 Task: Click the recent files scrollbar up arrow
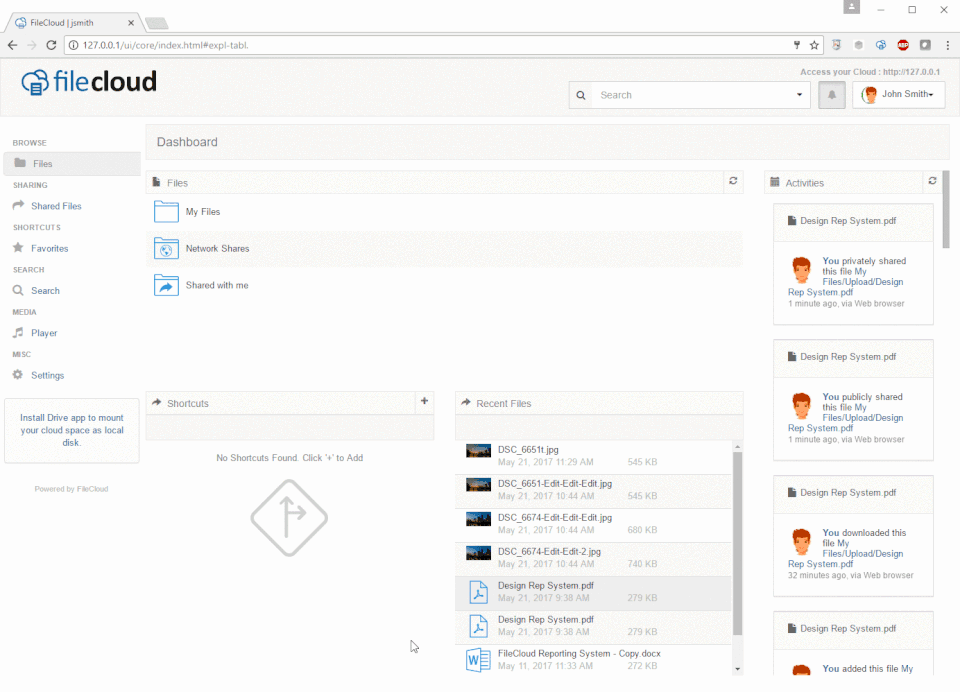[737, 446]
